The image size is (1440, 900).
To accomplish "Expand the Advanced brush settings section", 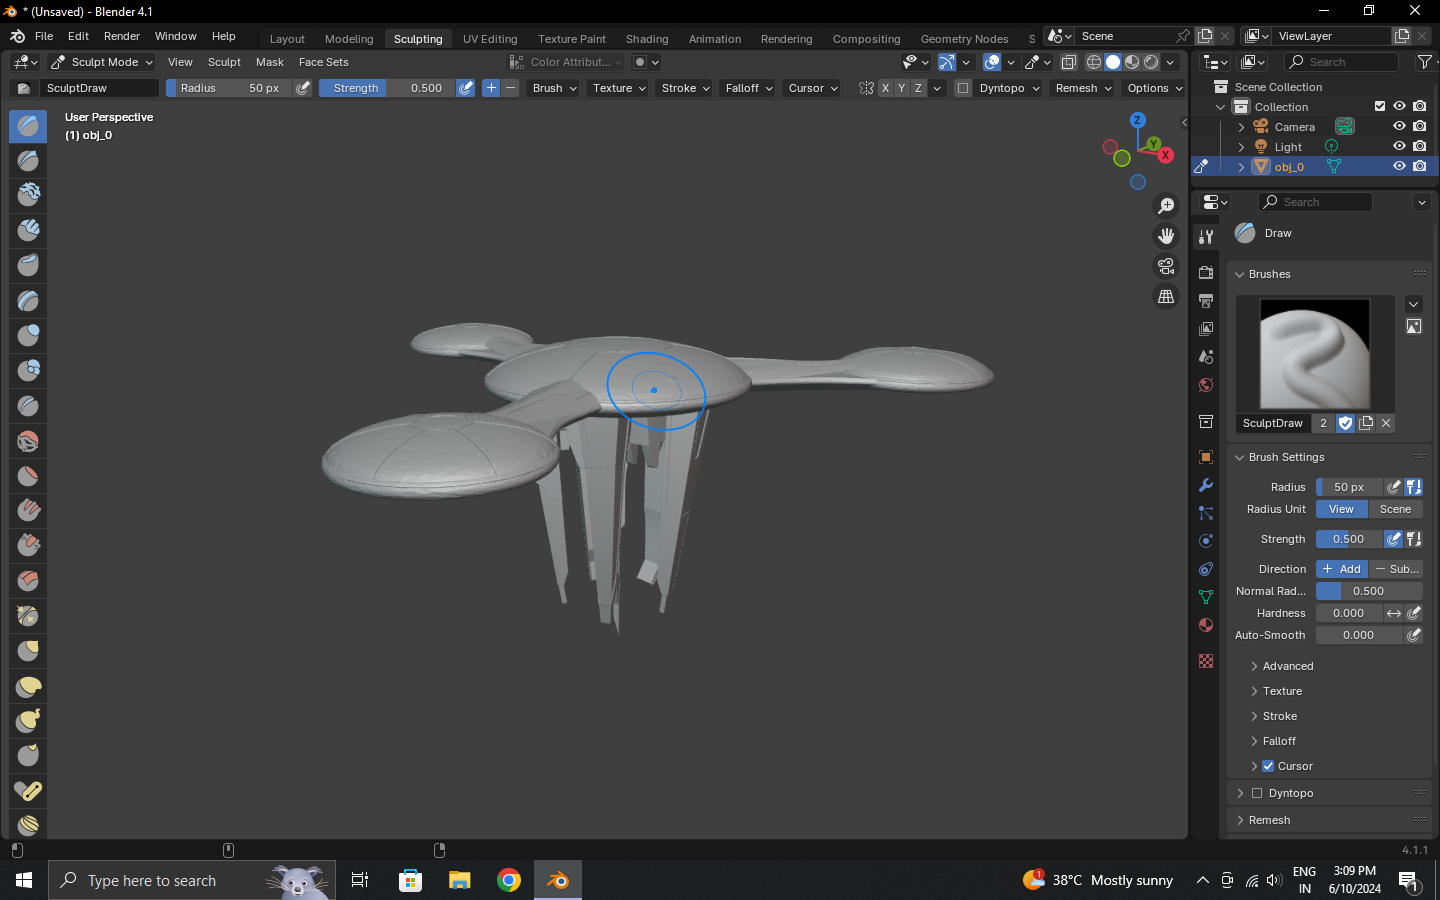I will 1288,666.
